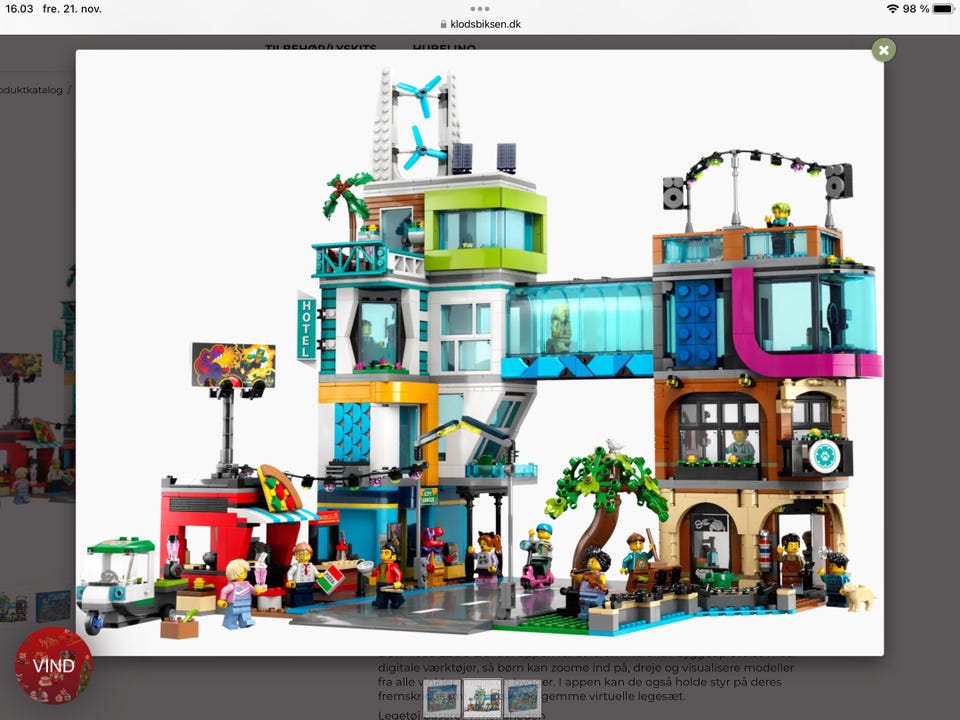Tap the Wi-Fi icon in status bar
Screen dimensions: 960x720
(893, 9)
